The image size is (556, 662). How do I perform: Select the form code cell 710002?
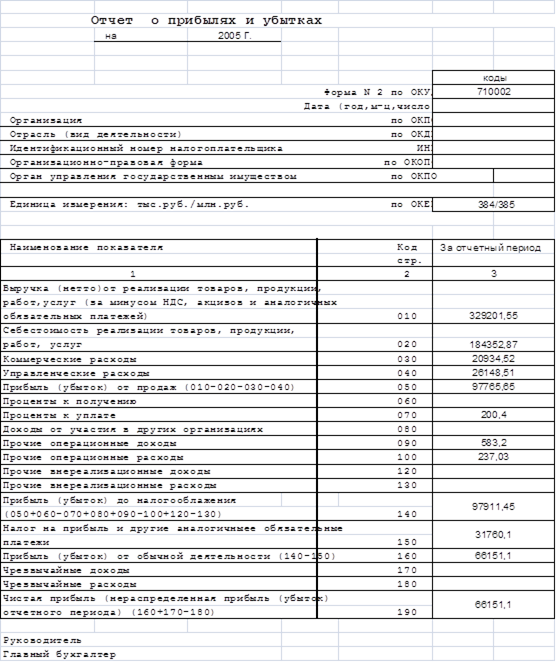tap(494, 92)
